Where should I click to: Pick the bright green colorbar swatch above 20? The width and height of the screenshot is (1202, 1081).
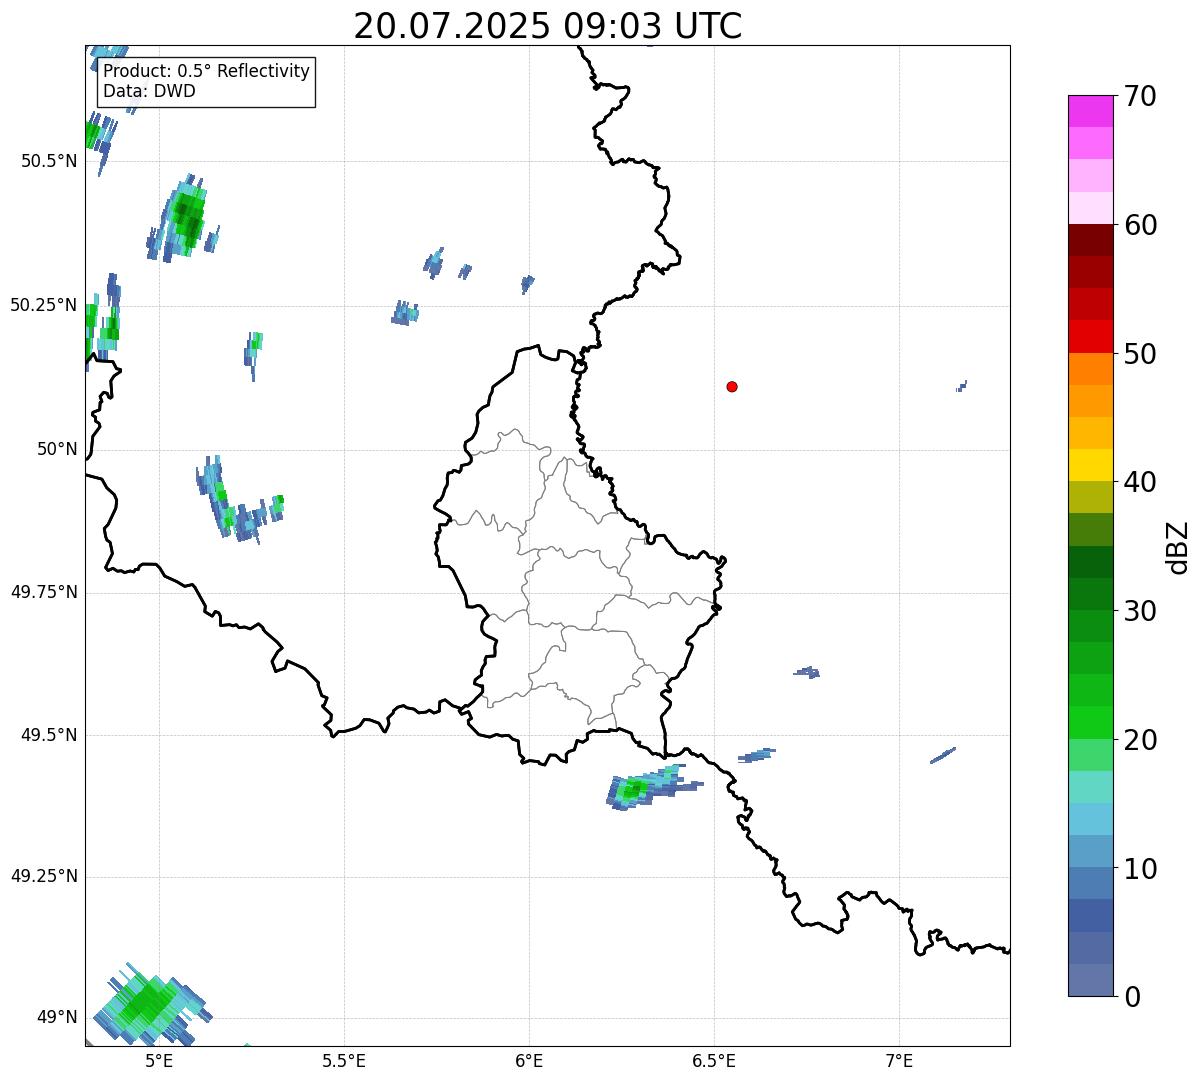point(1091,722)
